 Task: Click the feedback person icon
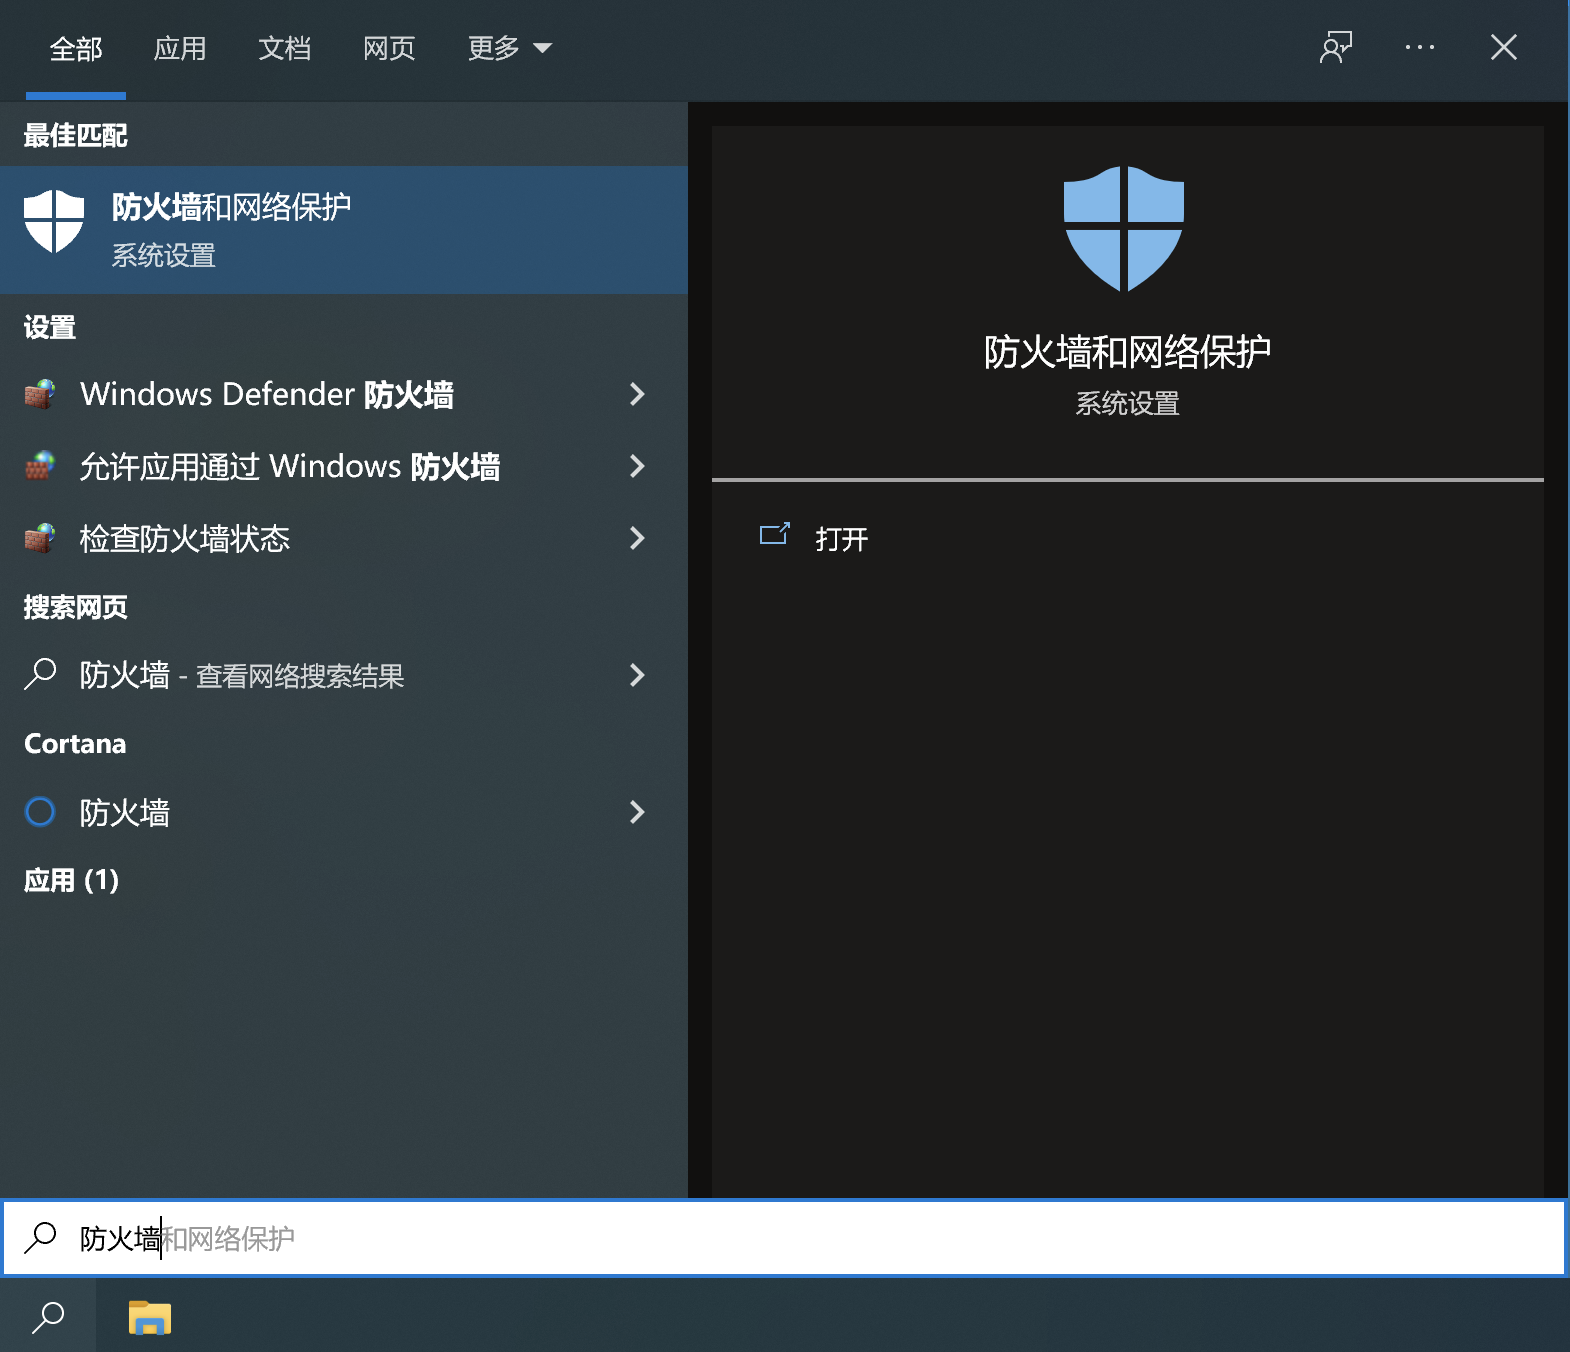click(1336, 47)
